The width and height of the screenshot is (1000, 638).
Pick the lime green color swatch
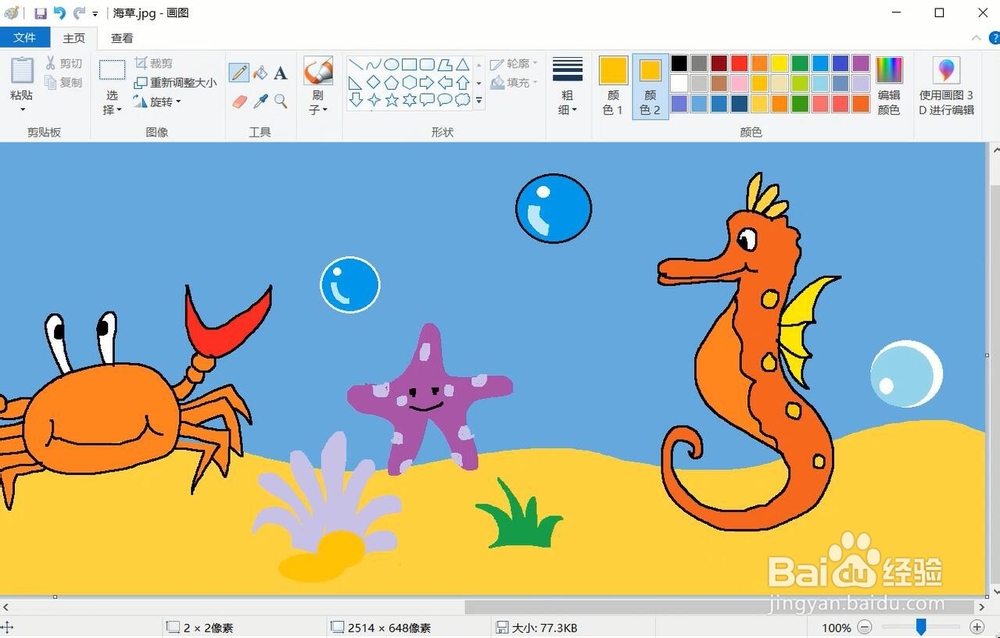click(800, 83)
